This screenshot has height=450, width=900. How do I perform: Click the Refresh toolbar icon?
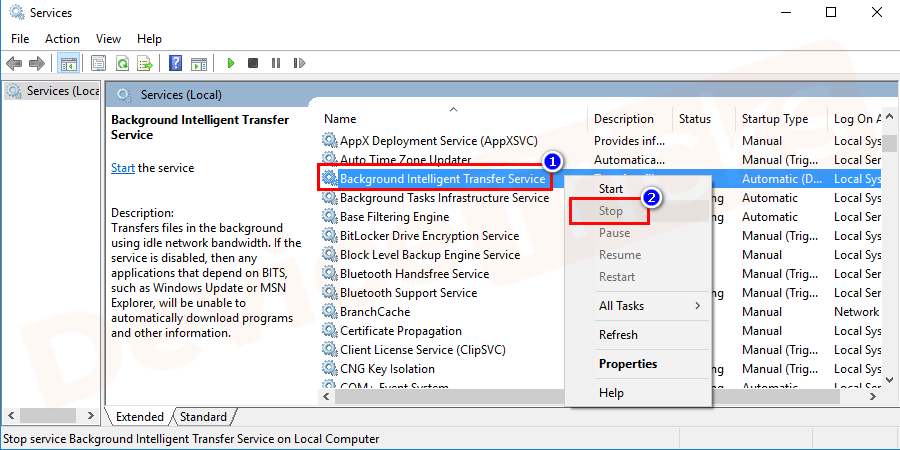coord(122,63)
